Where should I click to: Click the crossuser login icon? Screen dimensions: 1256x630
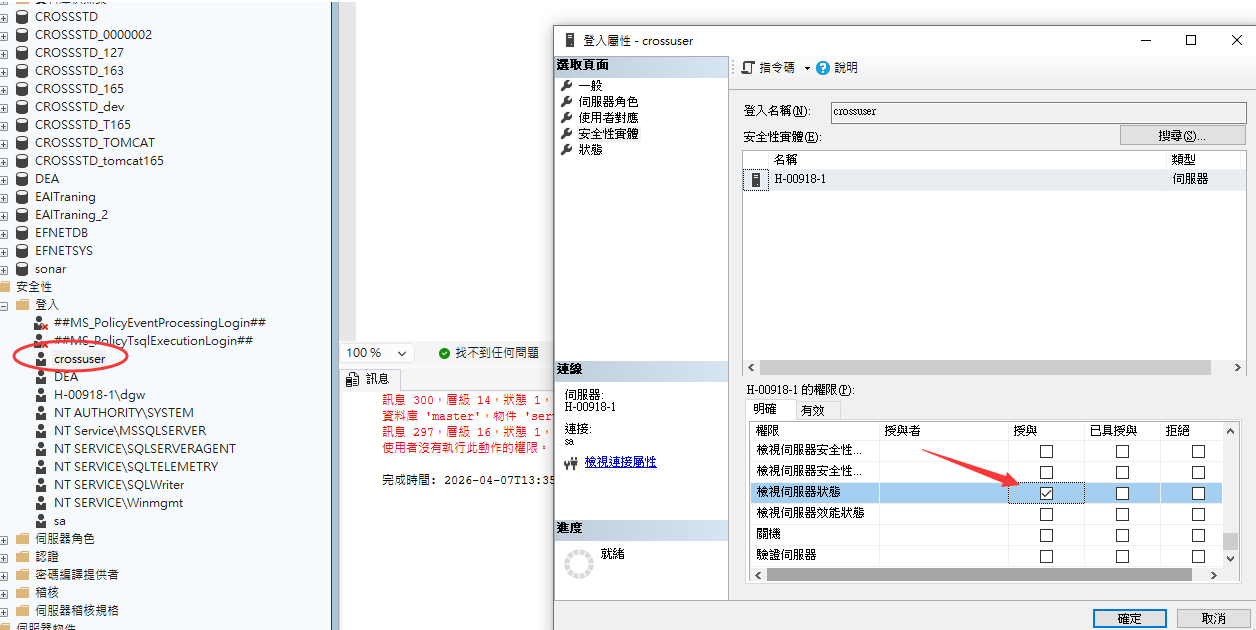pyautogui.click(x=41, y=359)
